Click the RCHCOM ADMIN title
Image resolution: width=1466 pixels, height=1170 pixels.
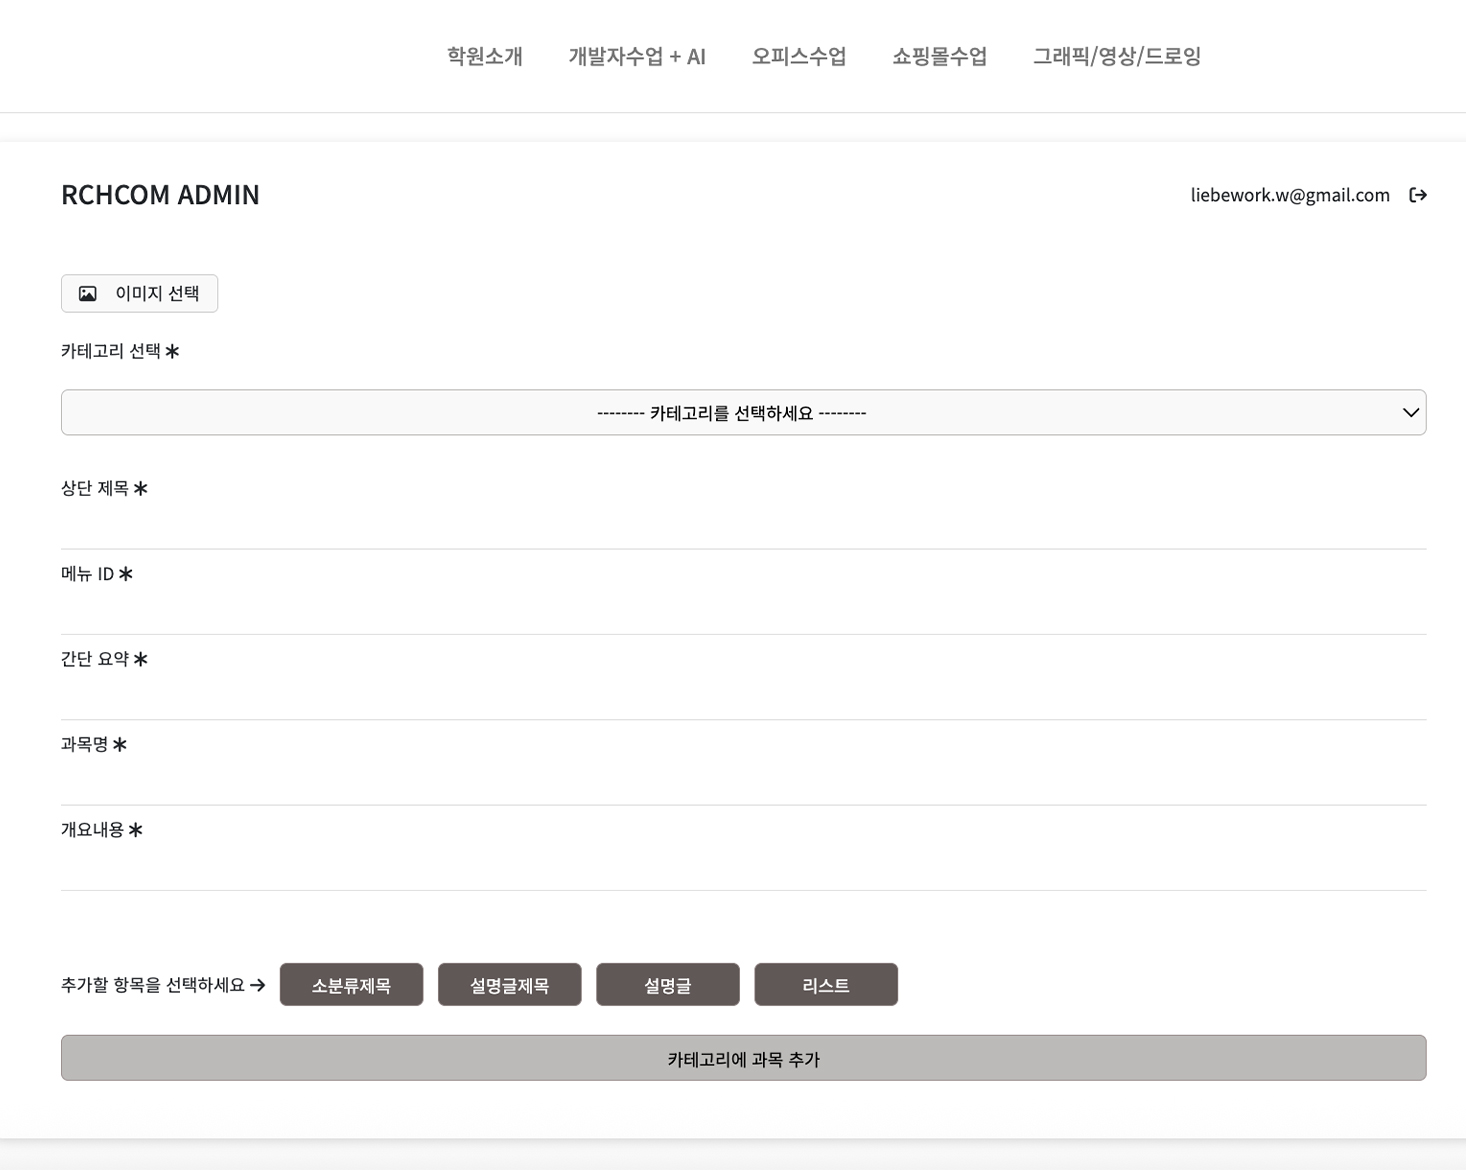point(160,195)
